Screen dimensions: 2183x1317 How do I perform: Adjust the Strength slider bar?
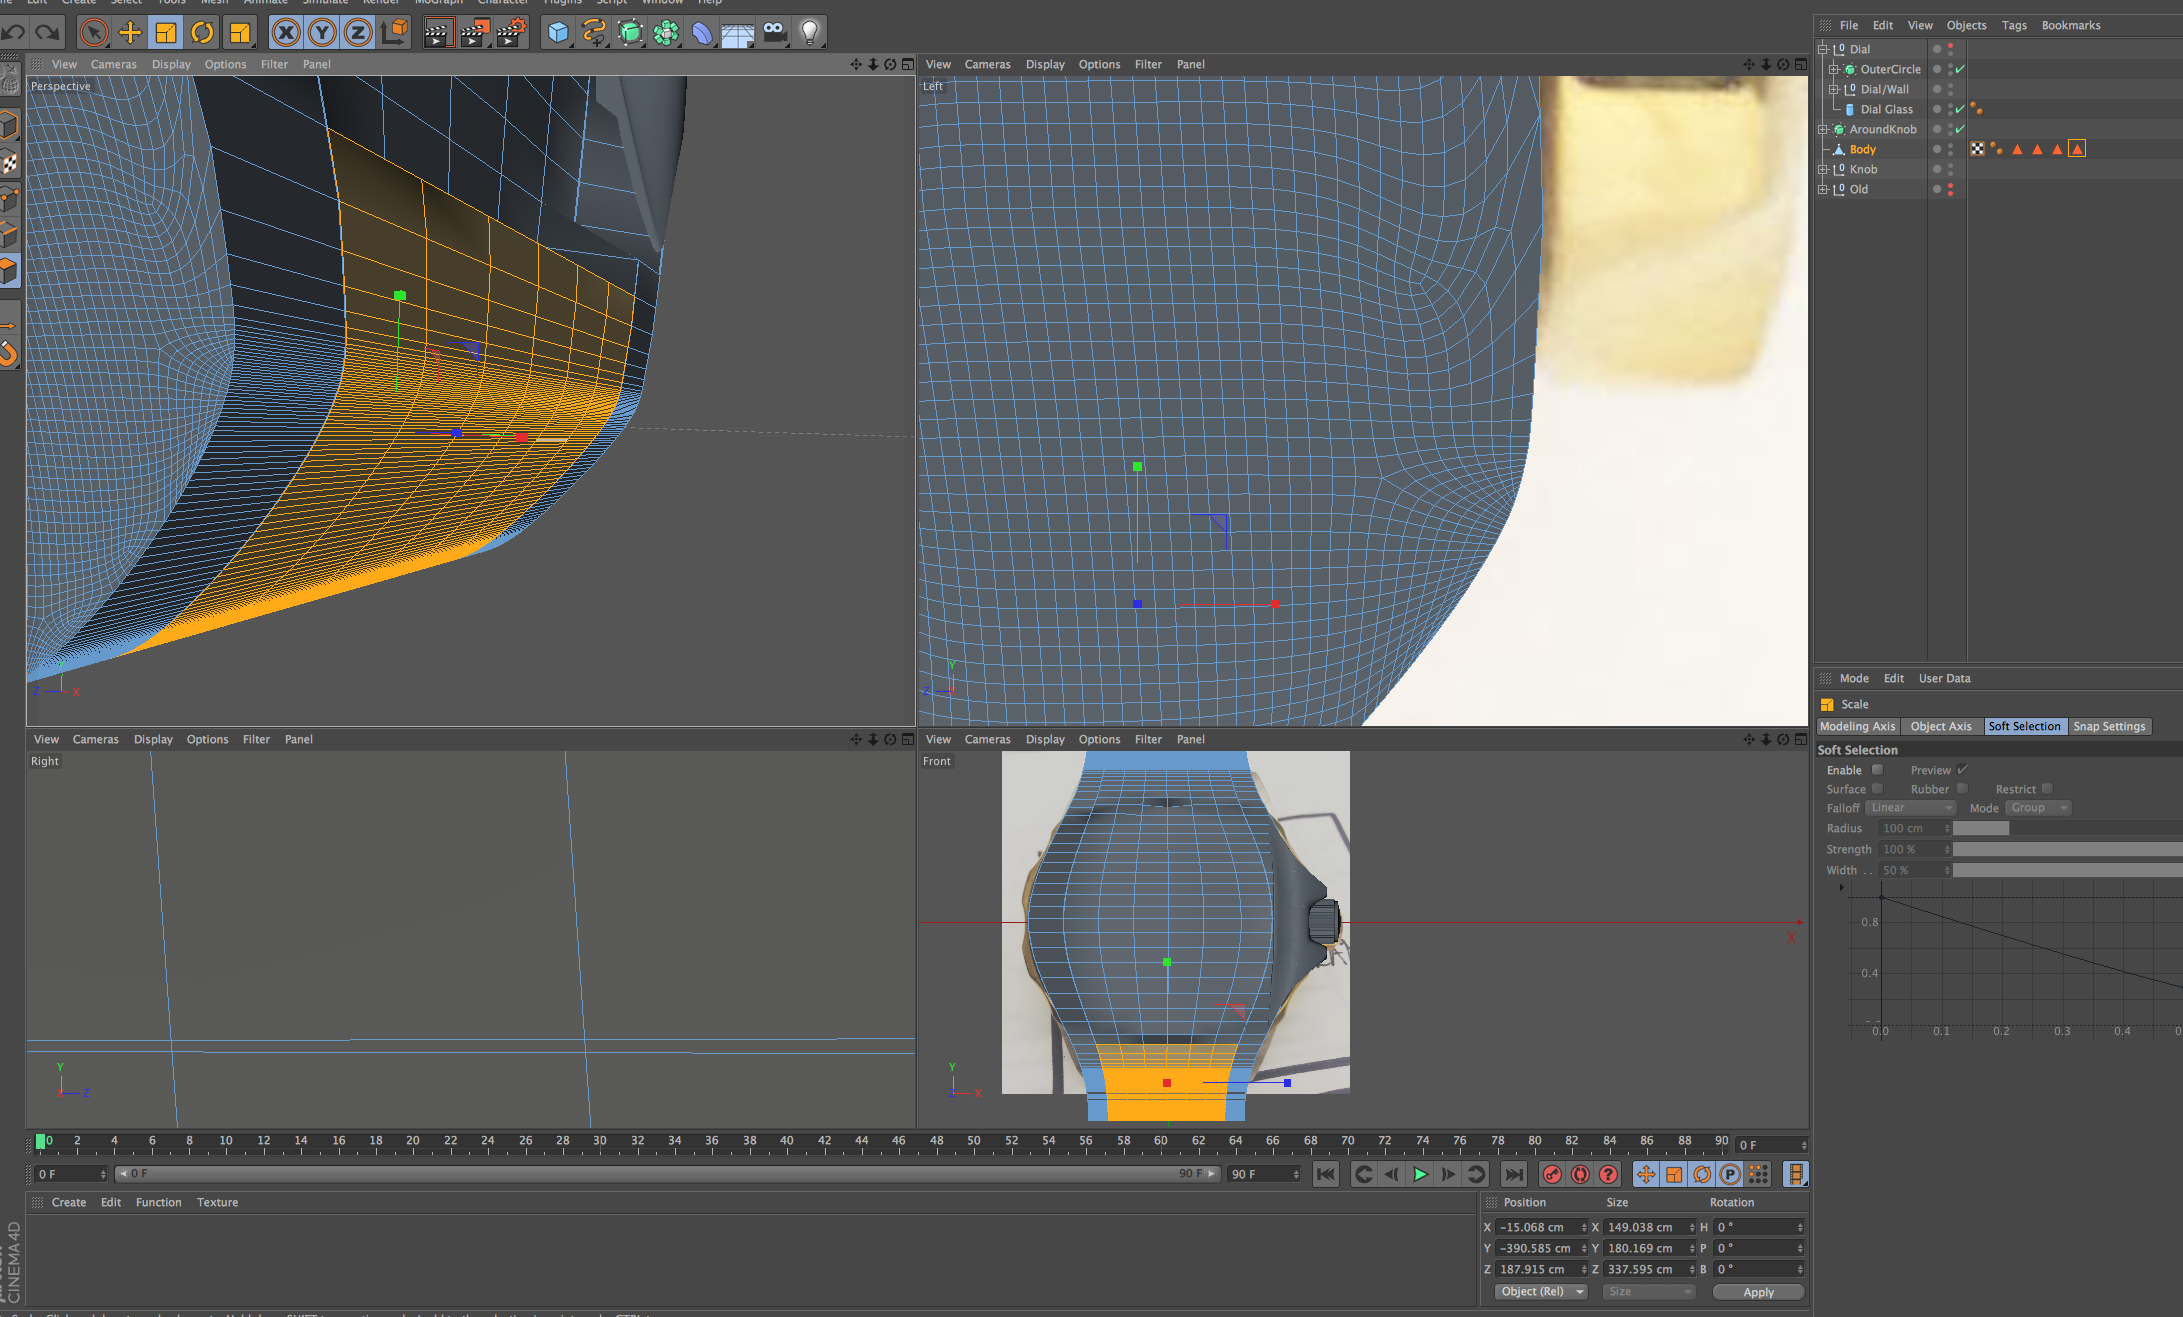(x=2067, y=849)
